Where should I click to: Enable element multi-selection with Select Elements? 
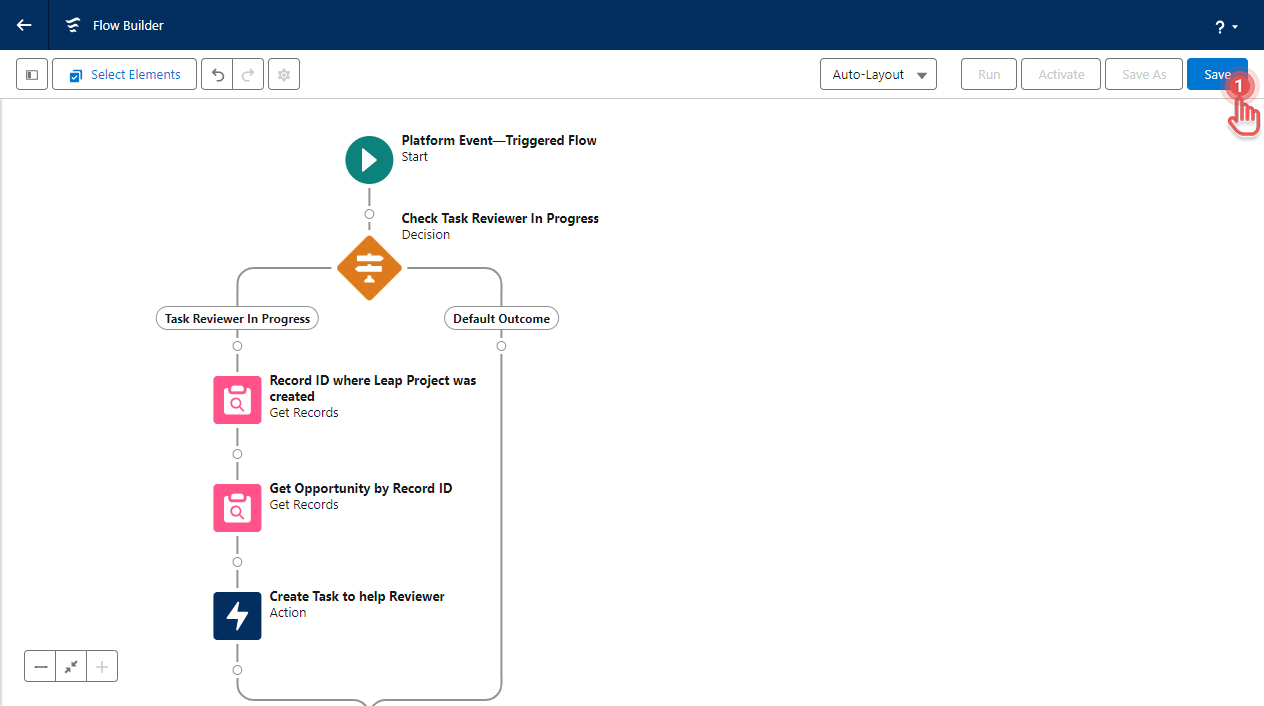(x=123, y=74)
